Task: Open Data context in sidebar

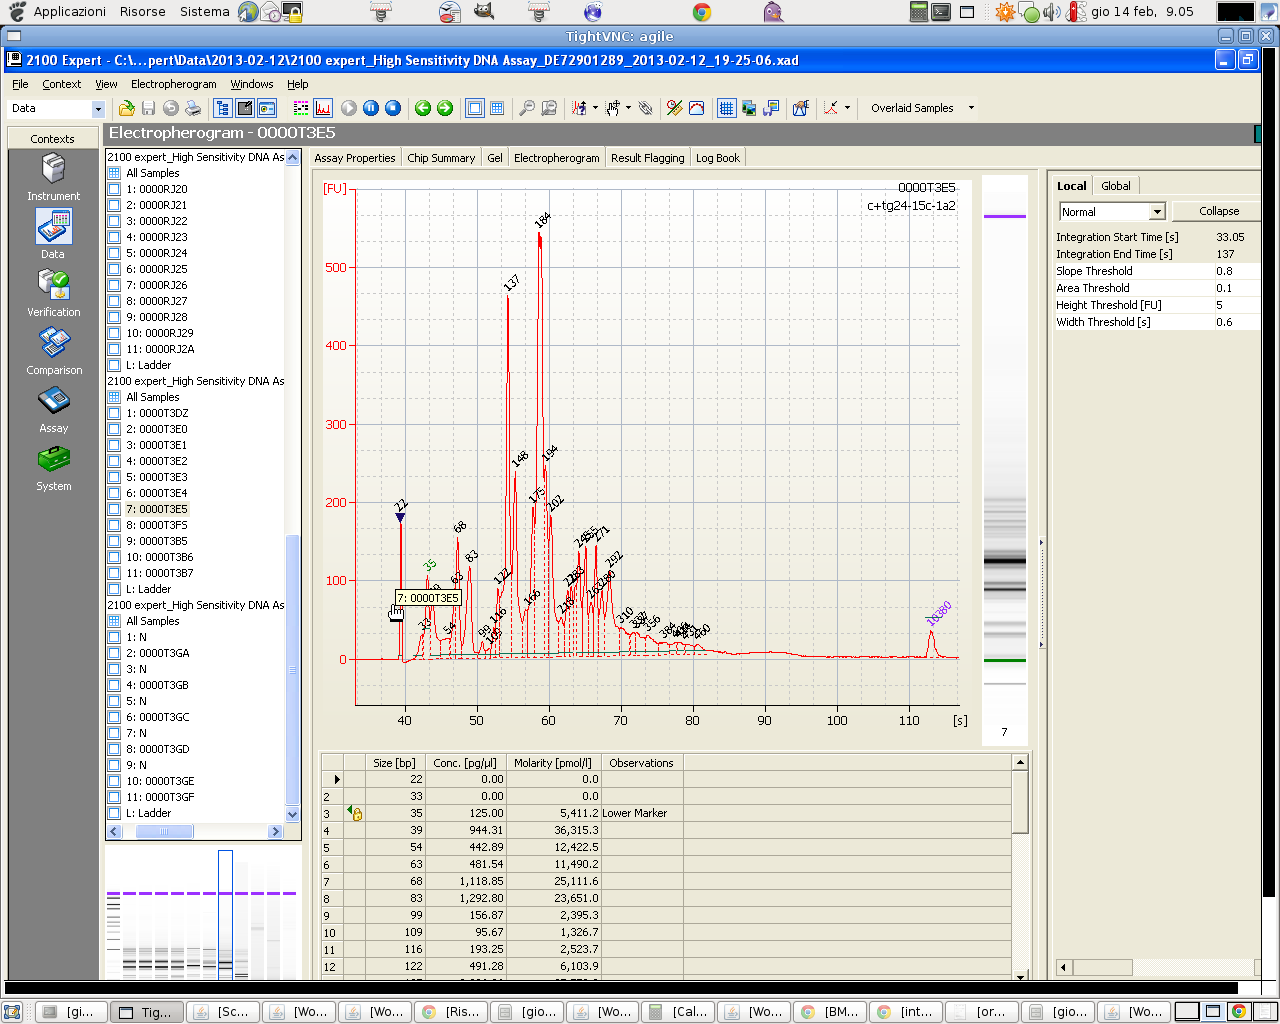Action: pyautogui.click(x=54, y=235)
